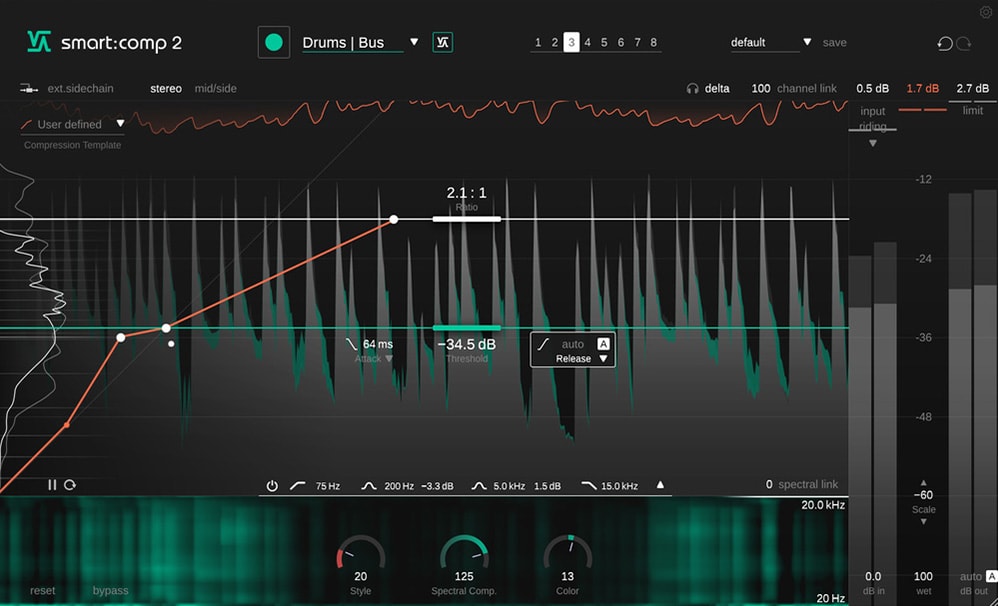Viewport: 998px width, 606px height.
Task: Click the 2.1 : 1 ratio value
Action: point(467,192)
